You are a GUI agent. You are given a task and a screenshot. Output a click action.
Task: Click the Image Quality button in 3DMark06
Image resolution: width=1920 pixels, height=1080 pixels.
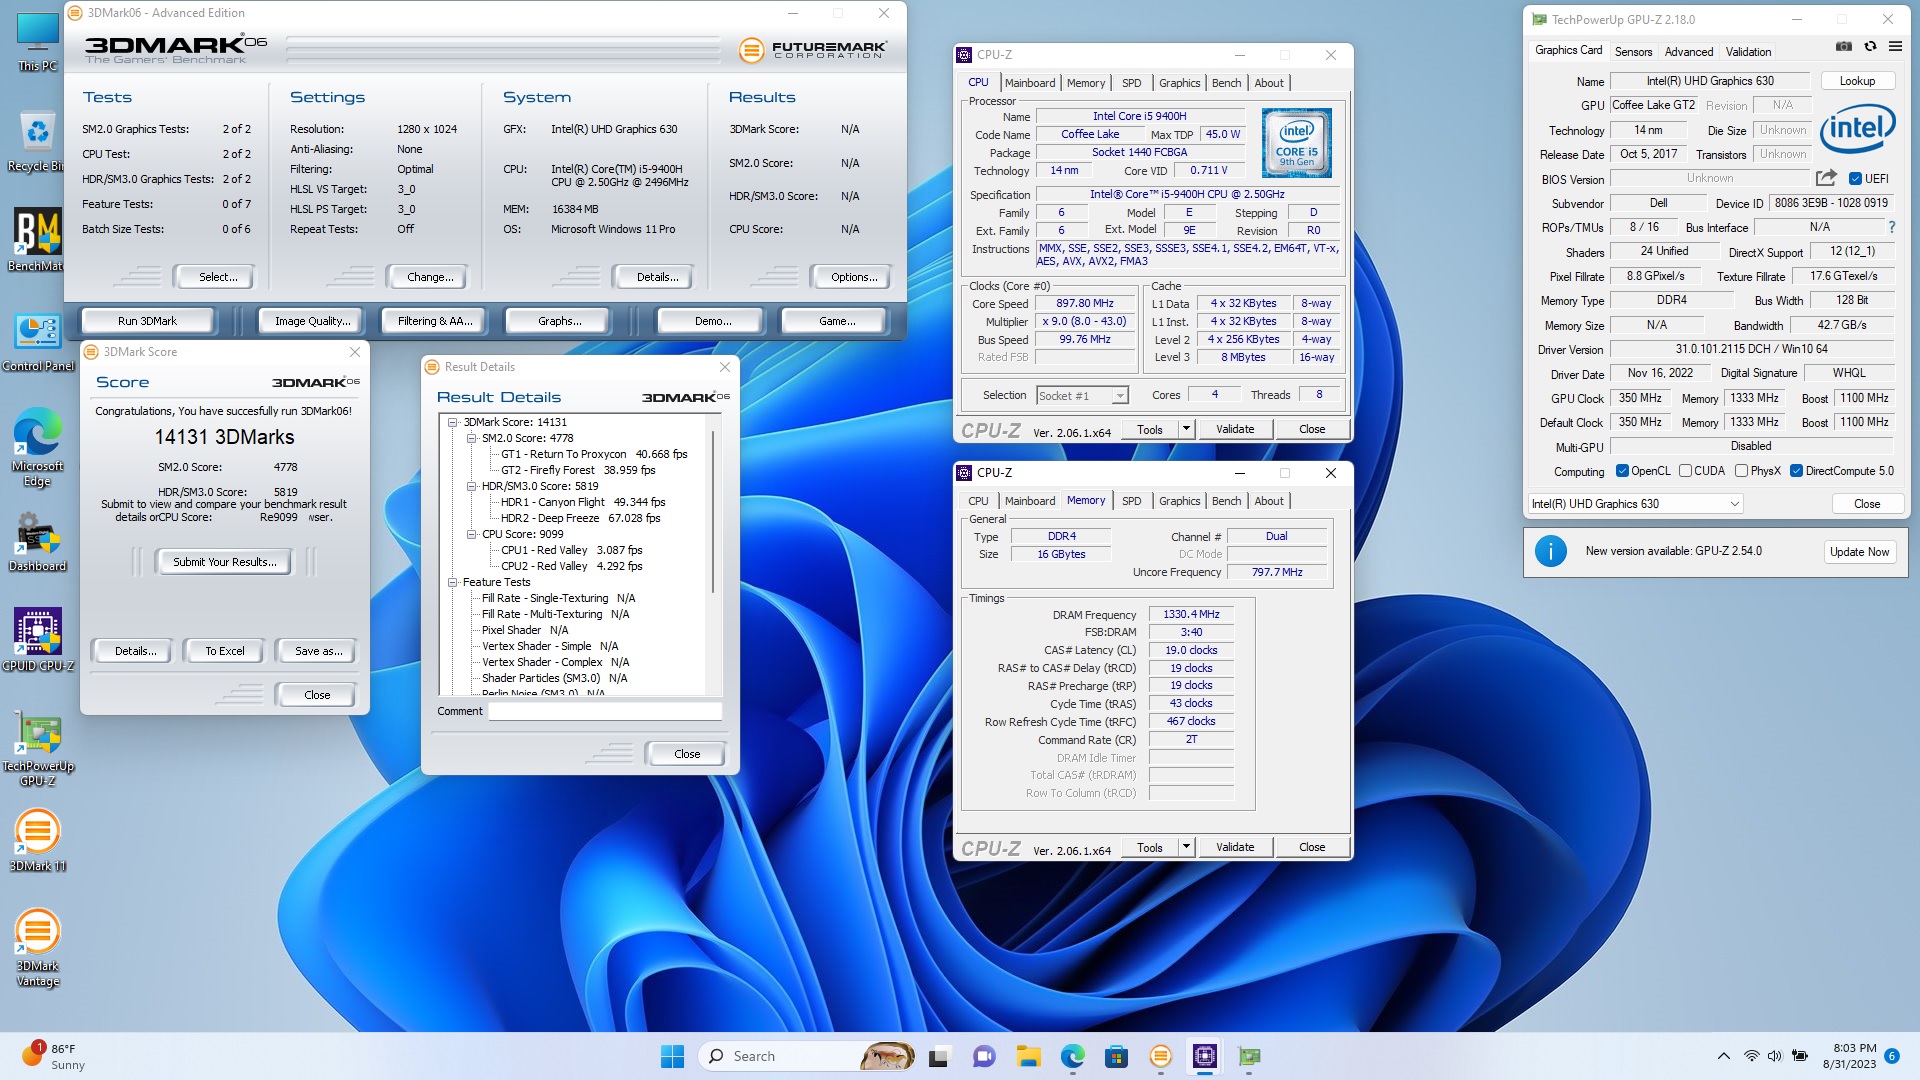313,321
